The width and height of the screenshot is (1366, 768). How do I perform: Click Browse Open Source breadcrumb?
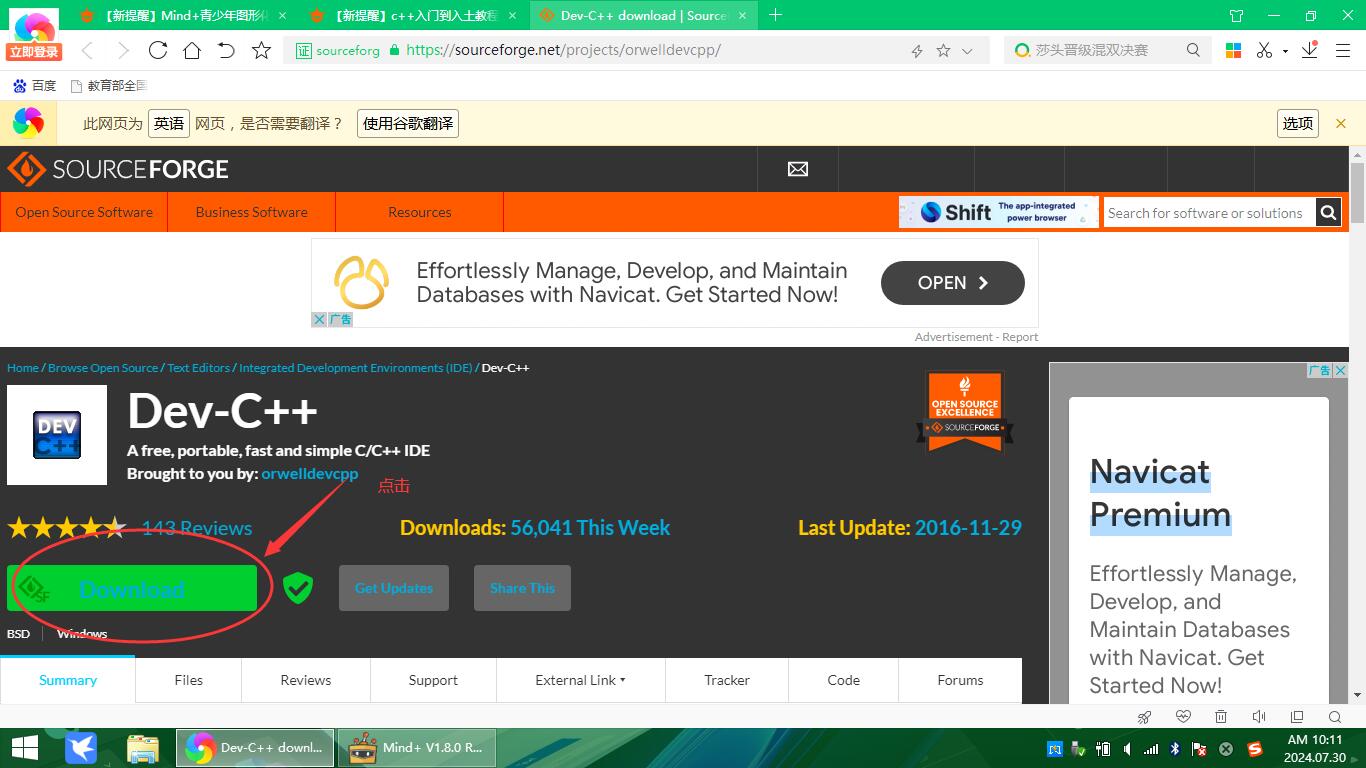[x=103, y=368]
